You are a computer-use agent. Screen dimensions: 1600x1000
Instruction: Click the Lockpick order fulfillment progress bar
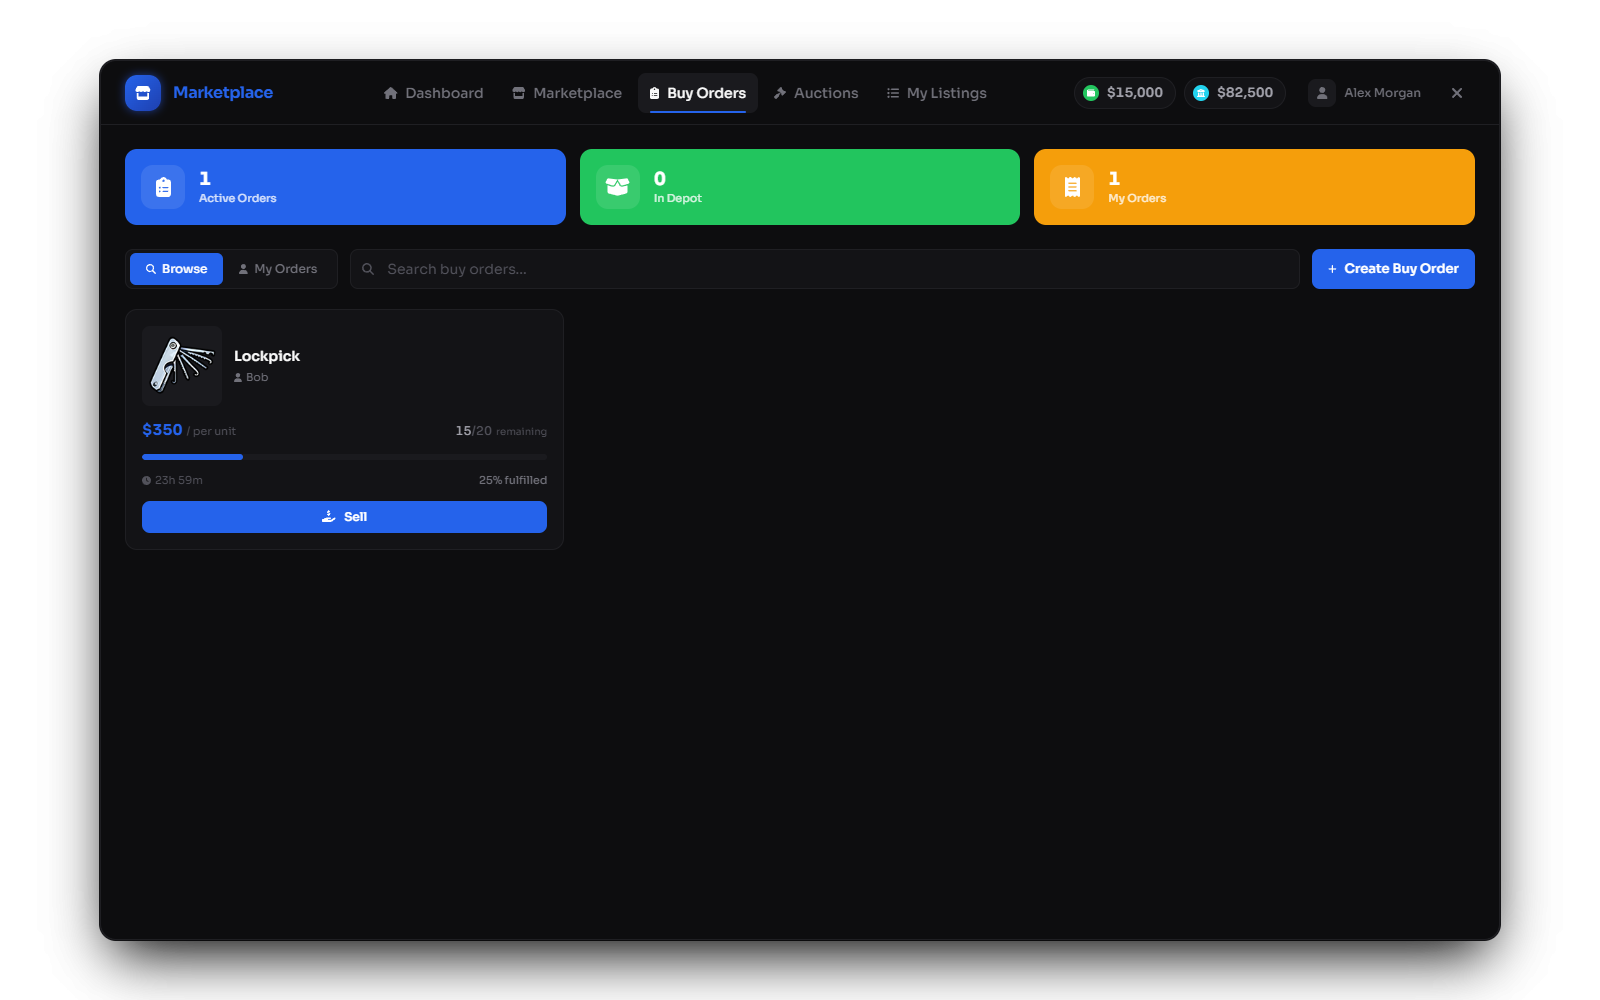(344, 457)
